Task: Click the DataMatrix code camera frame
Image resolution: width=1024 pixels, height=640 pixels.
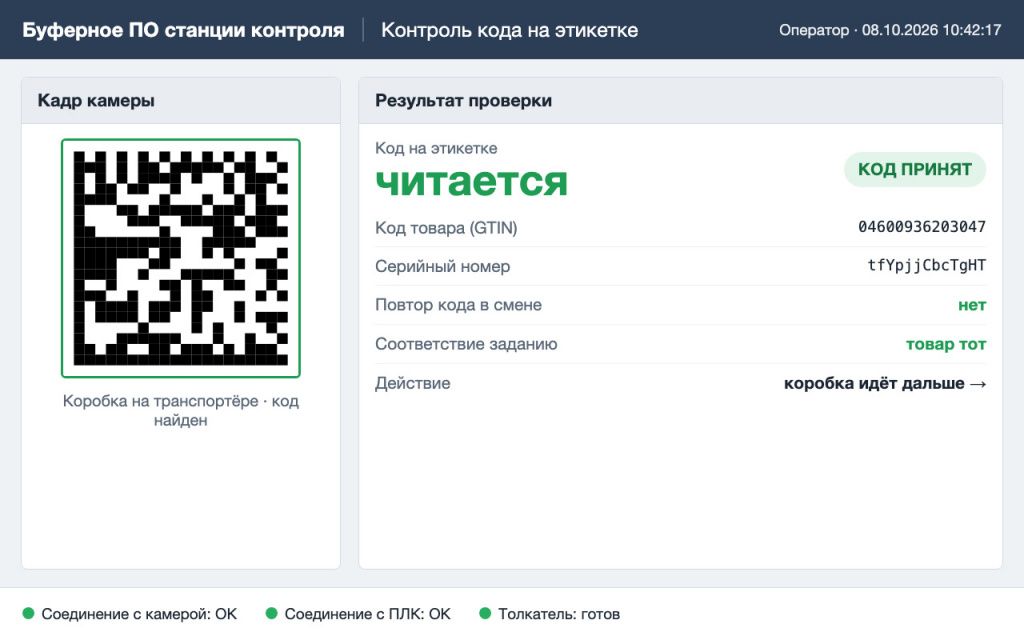Action: click(x=181, y=258)
